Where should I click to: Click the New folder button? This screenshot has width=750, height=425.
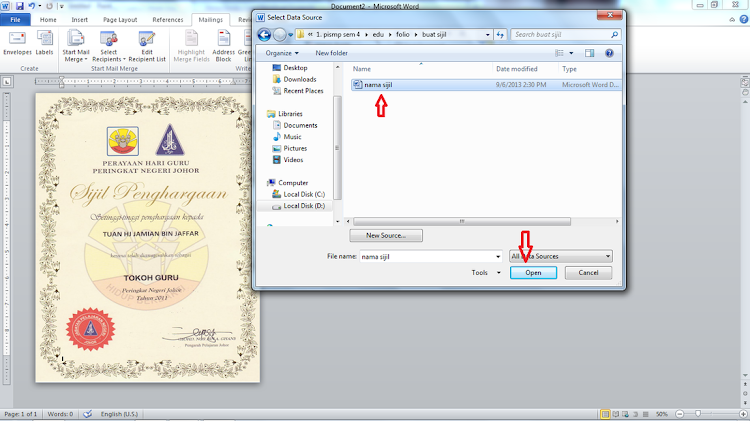331,53
